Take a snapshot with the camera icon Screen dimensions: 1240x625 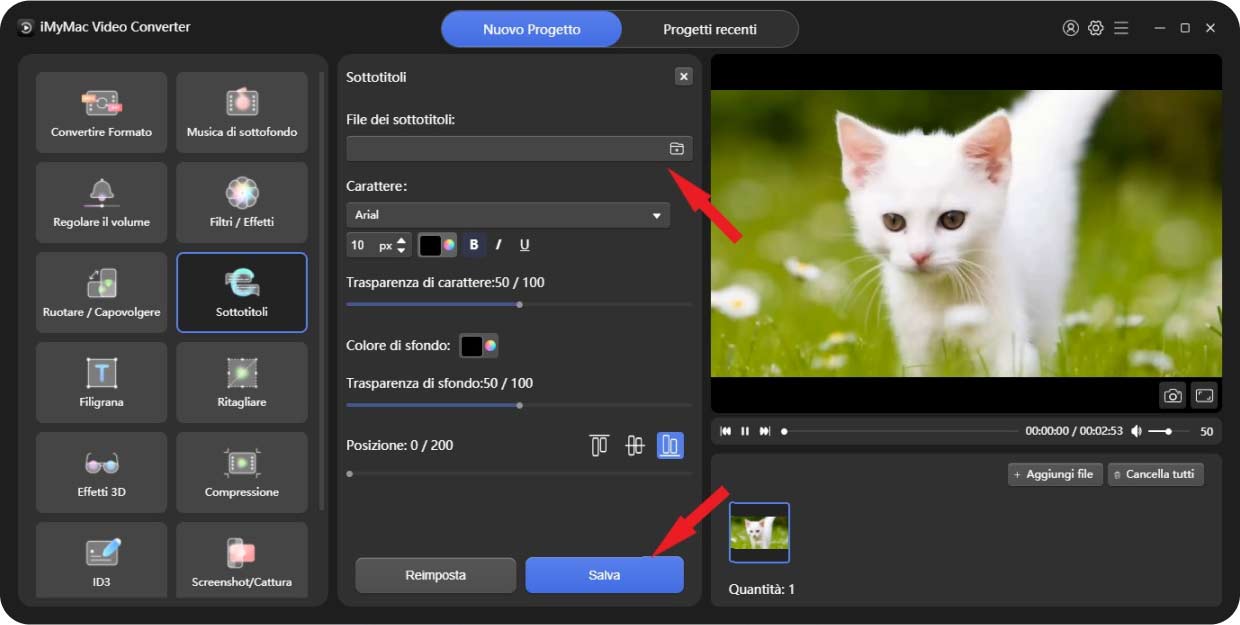(1173, 396)
